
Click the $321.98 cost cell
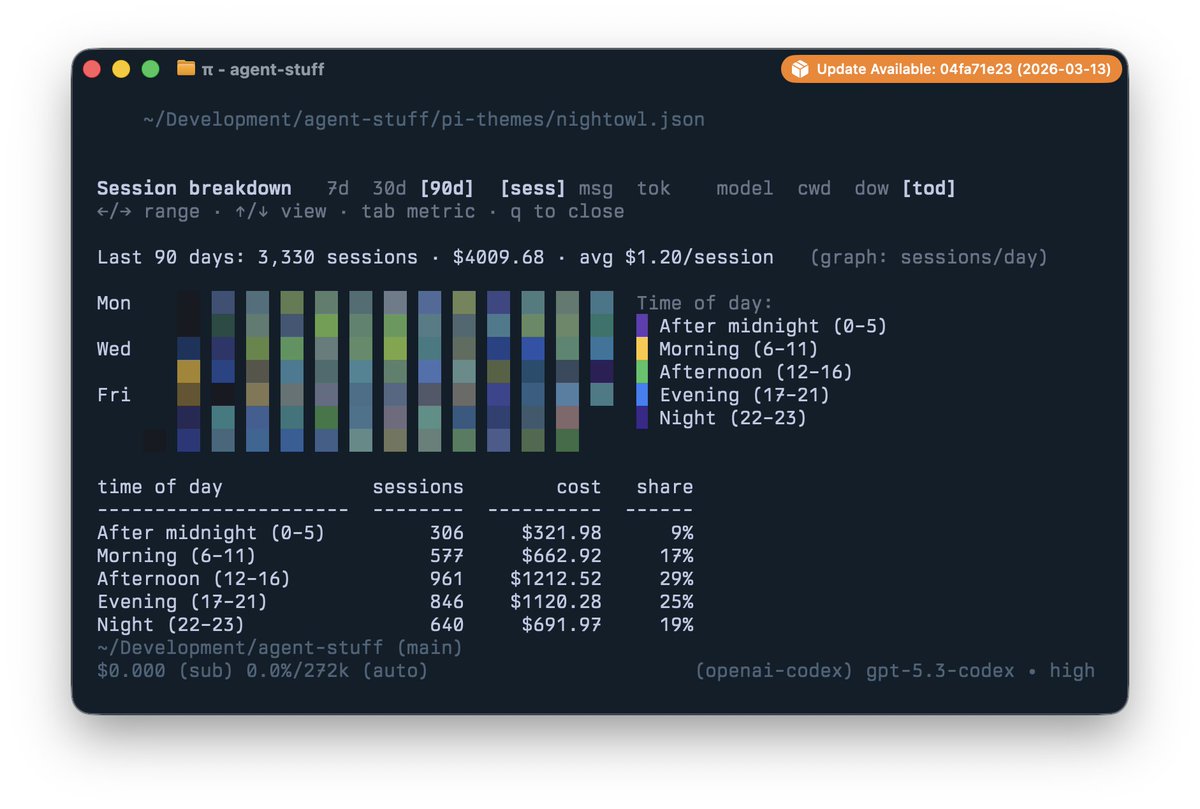coord(562,533)
